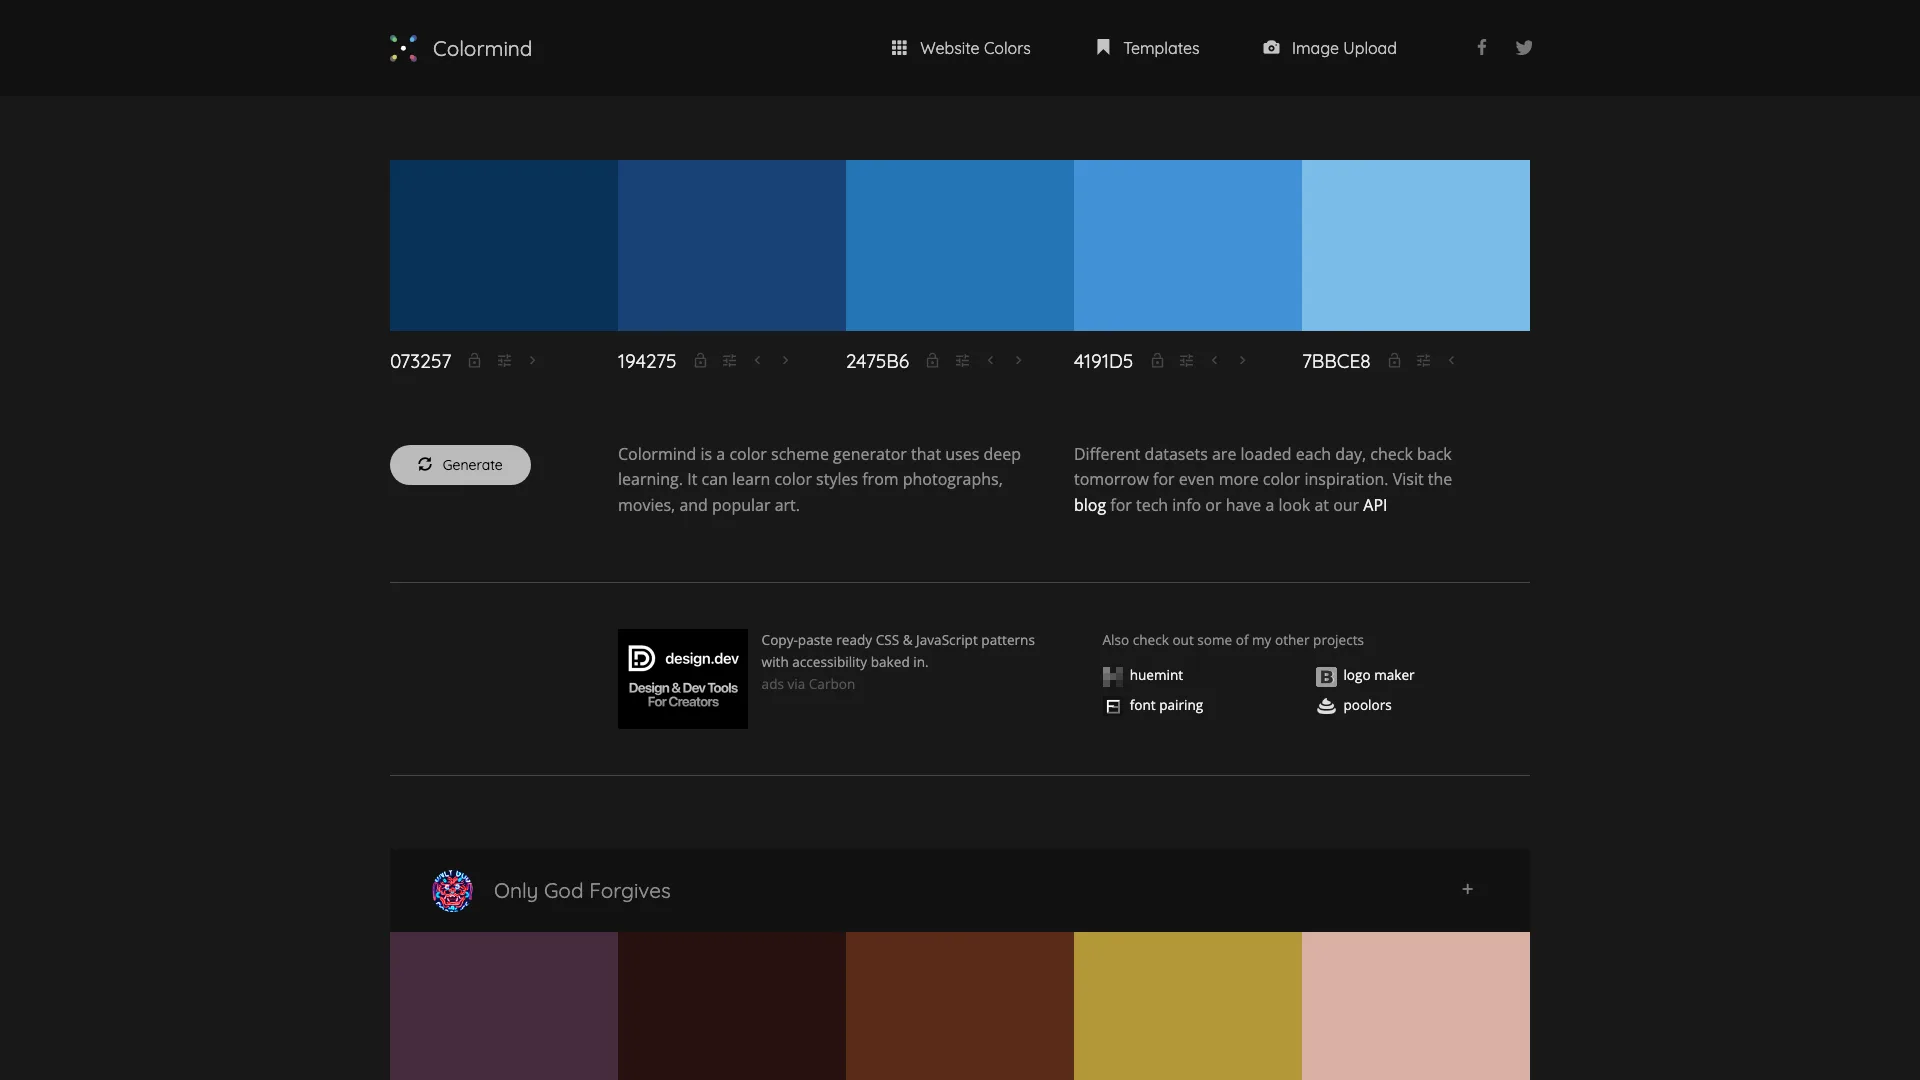Image resolution: width=1920 pixels, height=1080 pixels.
Task: Open adjust sliders for color 7BBCE8
Action: (x=1423, y=360)
